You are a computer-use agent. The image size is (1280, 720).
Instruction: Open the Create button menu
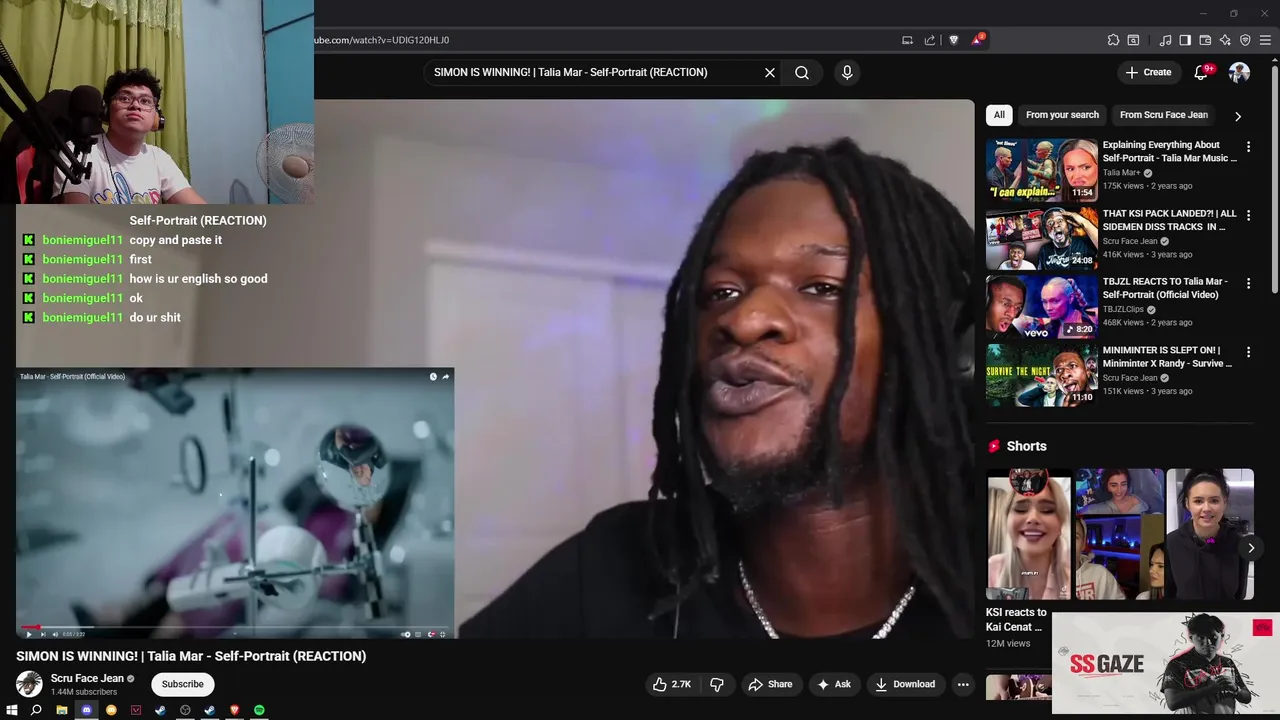pyautogui.click(x=1148, y=72)
